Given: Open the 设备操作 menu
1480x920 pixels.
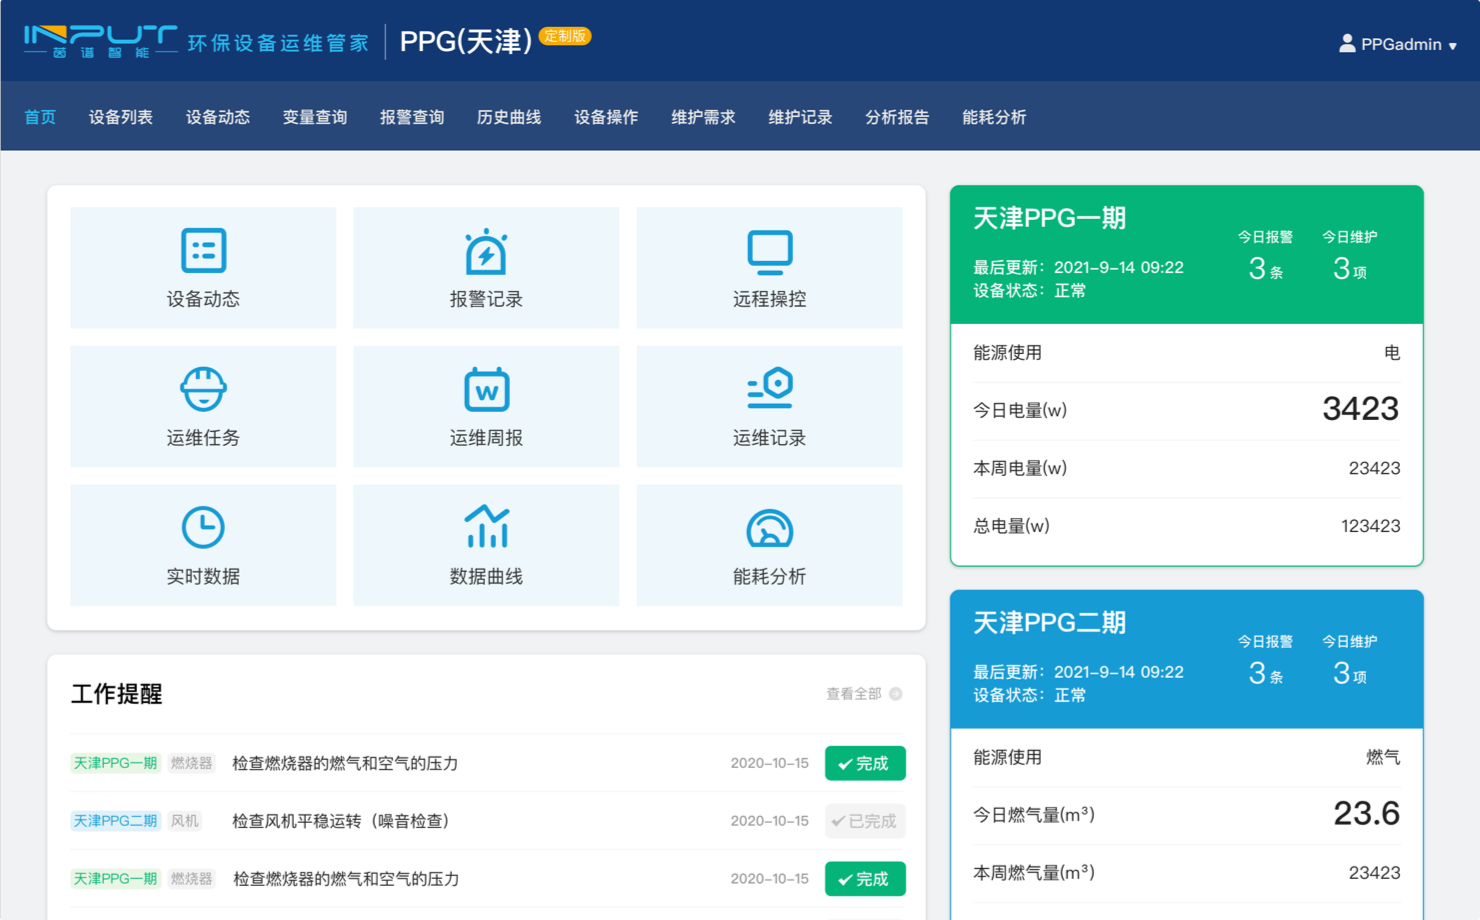Looking at the screenshot, I should pos(605,117).
